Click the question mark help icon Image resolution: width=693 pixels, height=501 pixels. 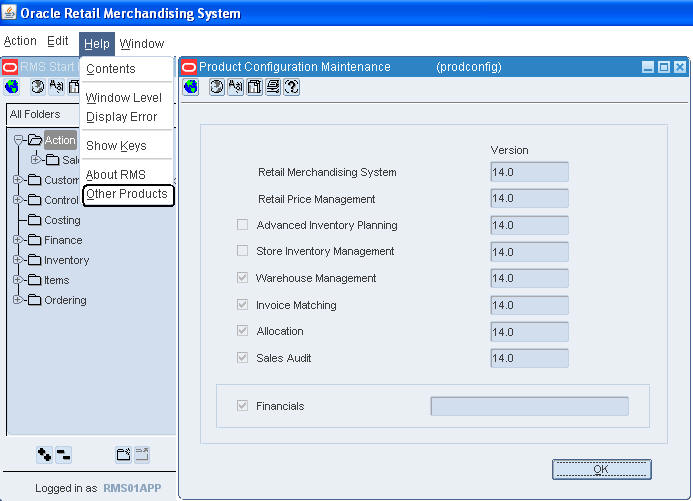(292, 87)
